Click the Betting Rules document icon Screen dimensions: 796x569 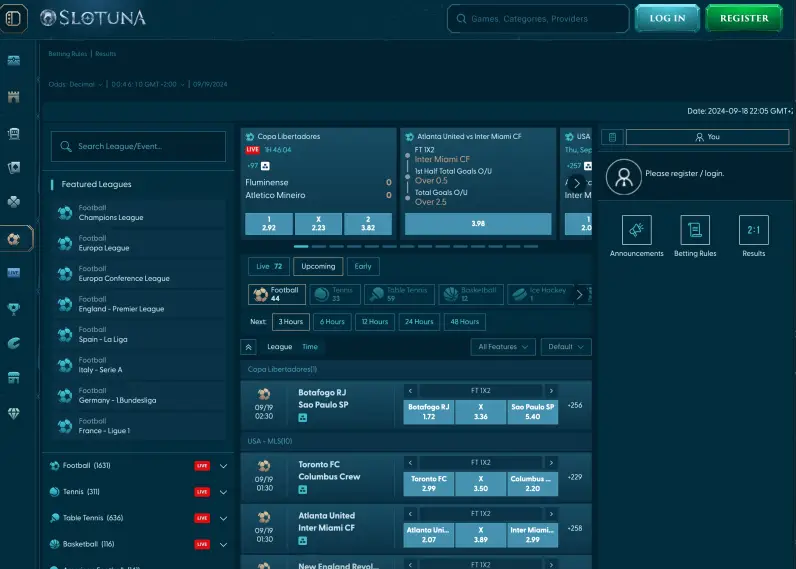tap(694, 231)
